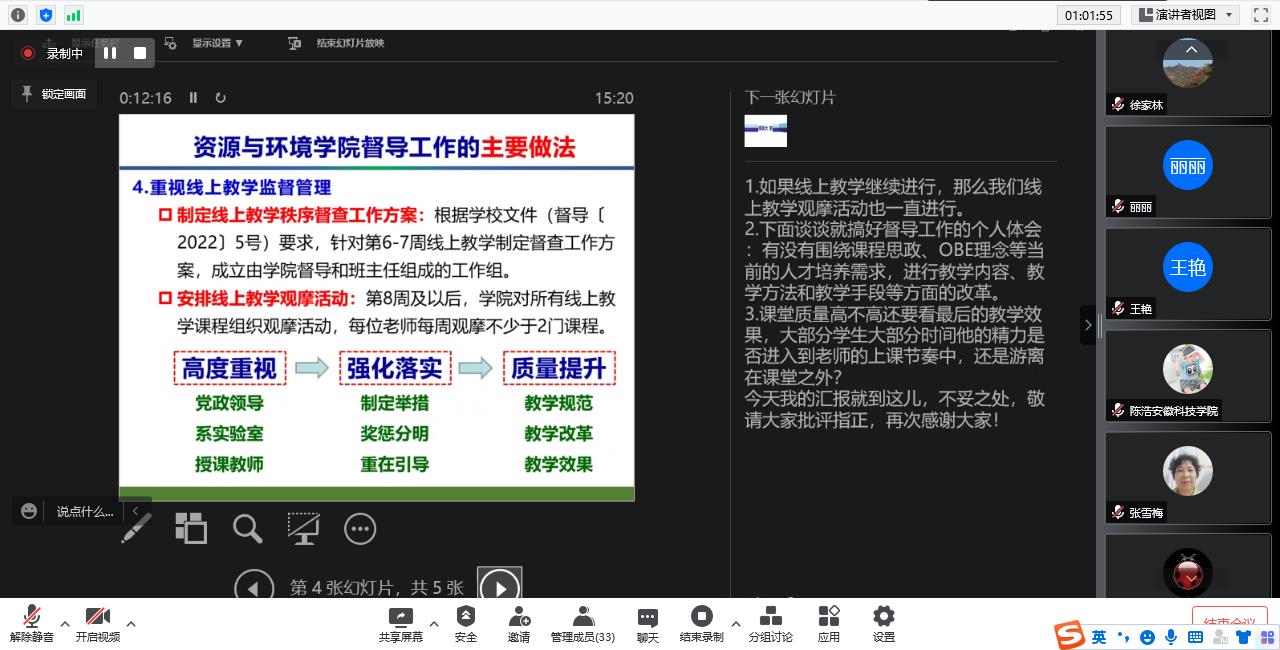Click the black screen slideshow icon
1280x650 pixels.
pyautogui.click(x=303, y=528)
